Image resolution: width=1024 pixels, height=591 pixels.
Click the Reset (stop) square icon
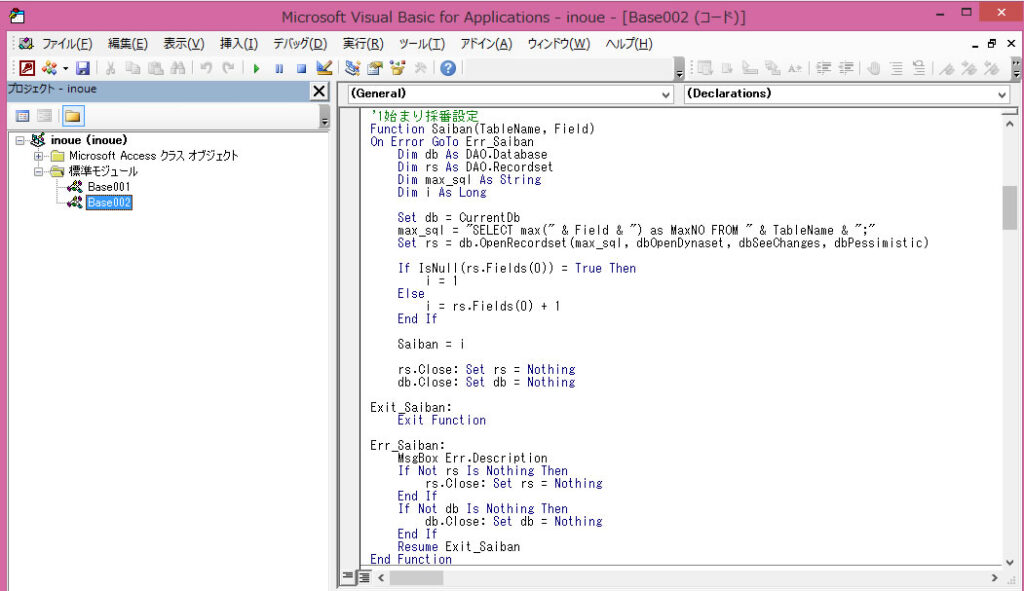pos(301,68)
